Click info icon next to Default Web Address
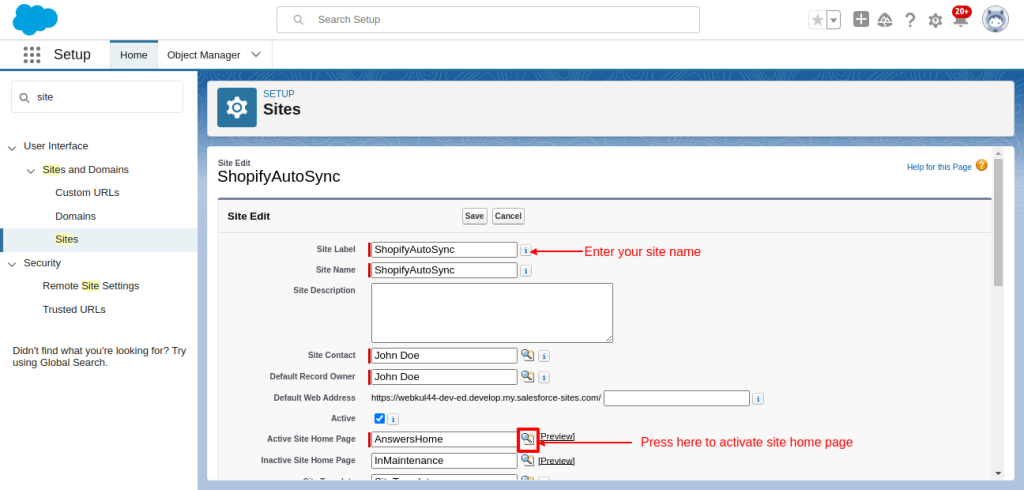 (x=758, y=399)
